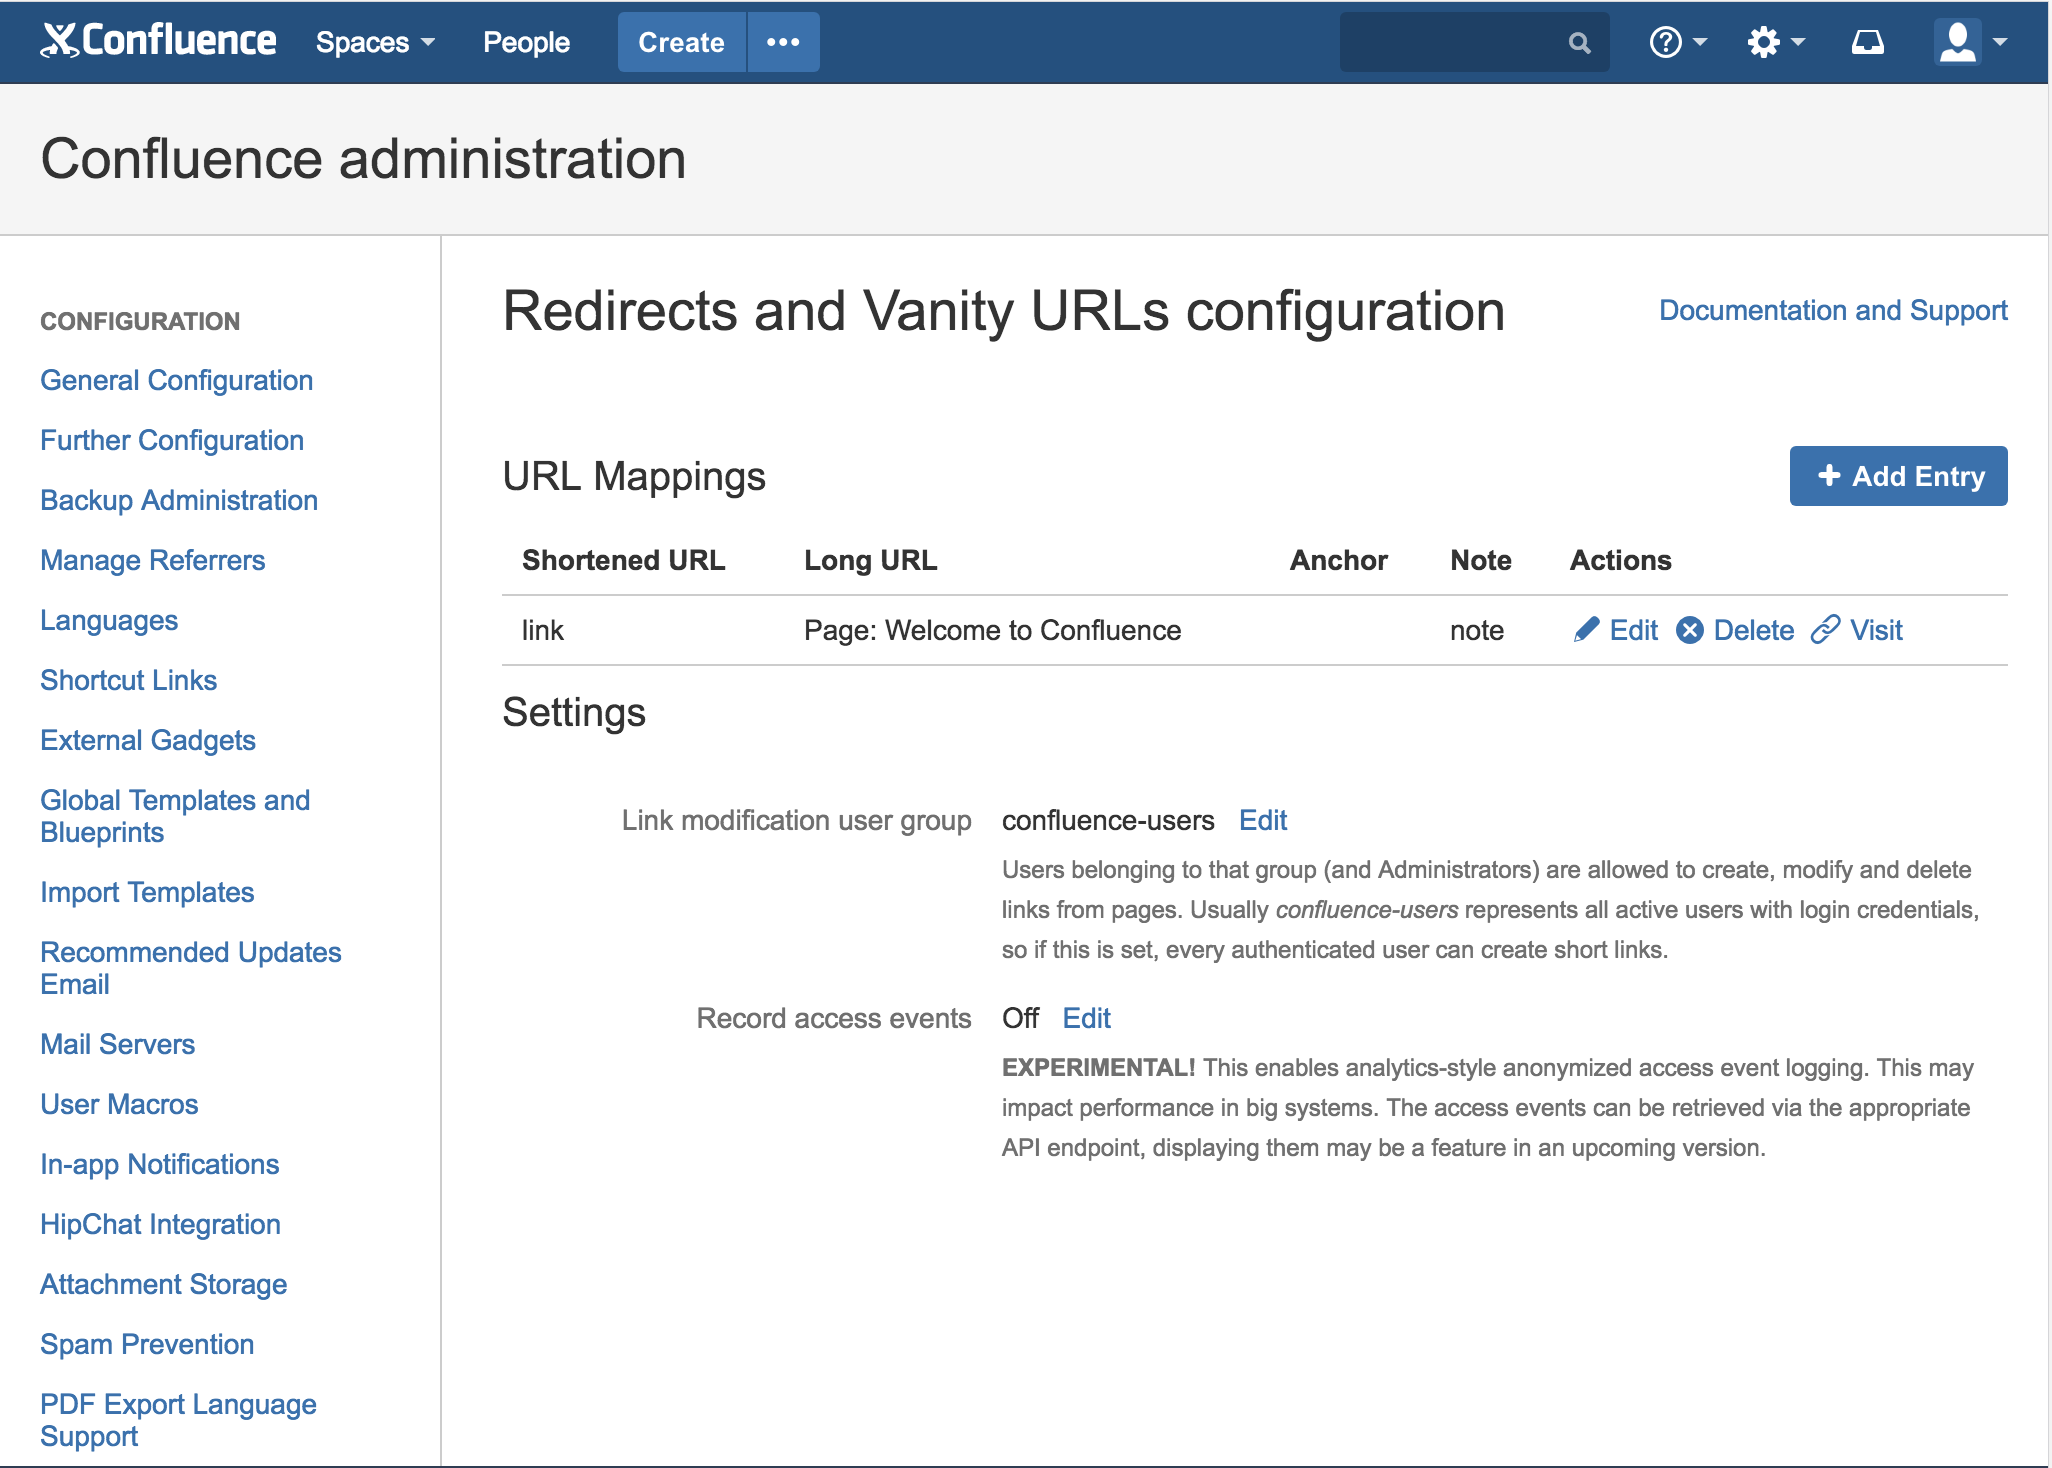Open In-app Notifications settings
This screenshot has height=1468, width=2052.
click(x=160, y=1164)
